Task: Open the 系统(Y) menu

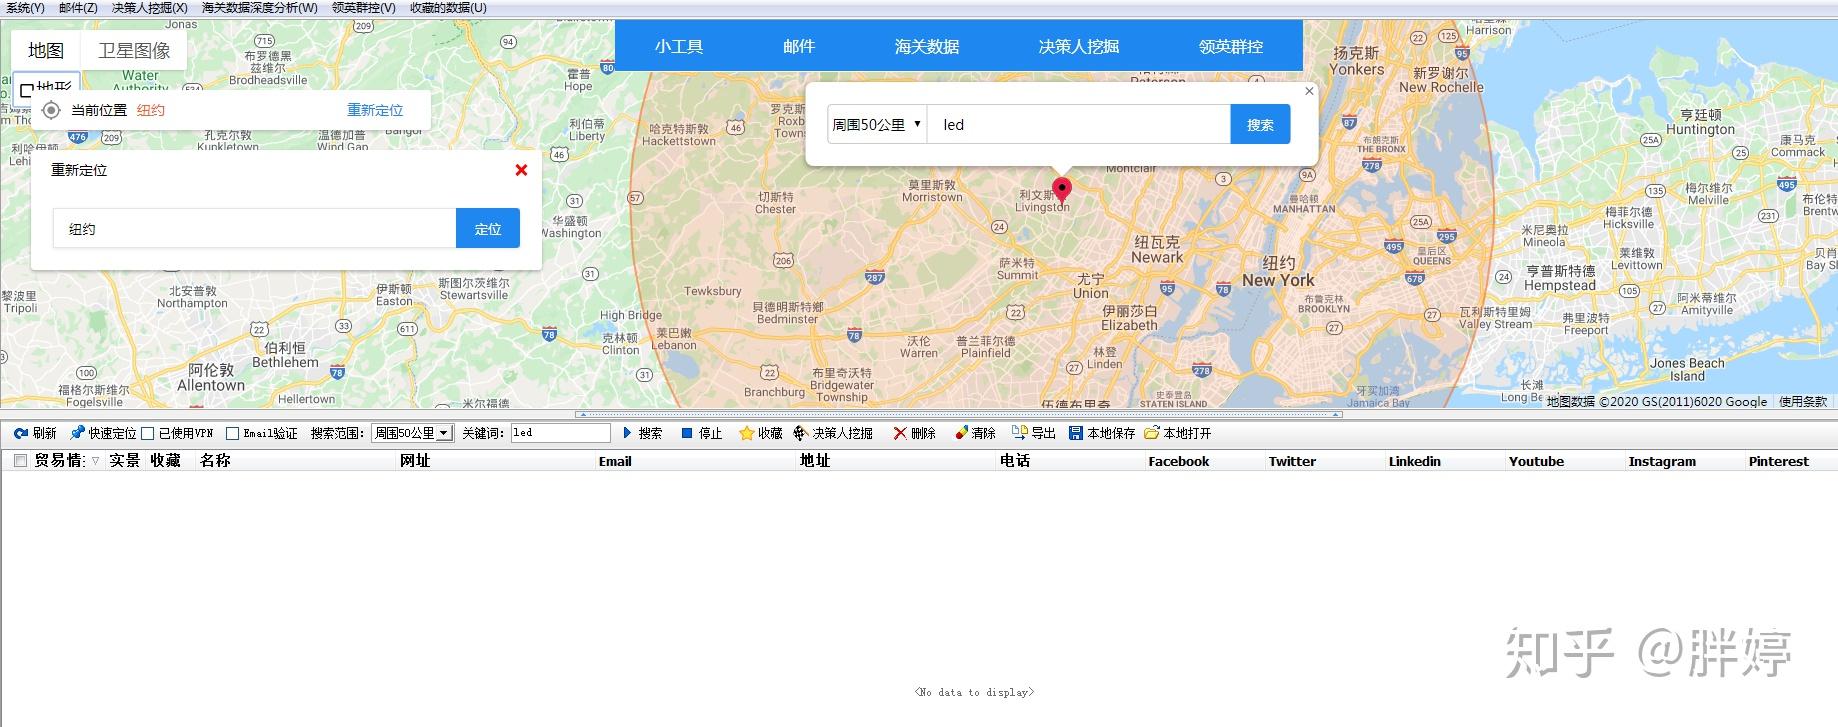Action: tap(25, 8)
